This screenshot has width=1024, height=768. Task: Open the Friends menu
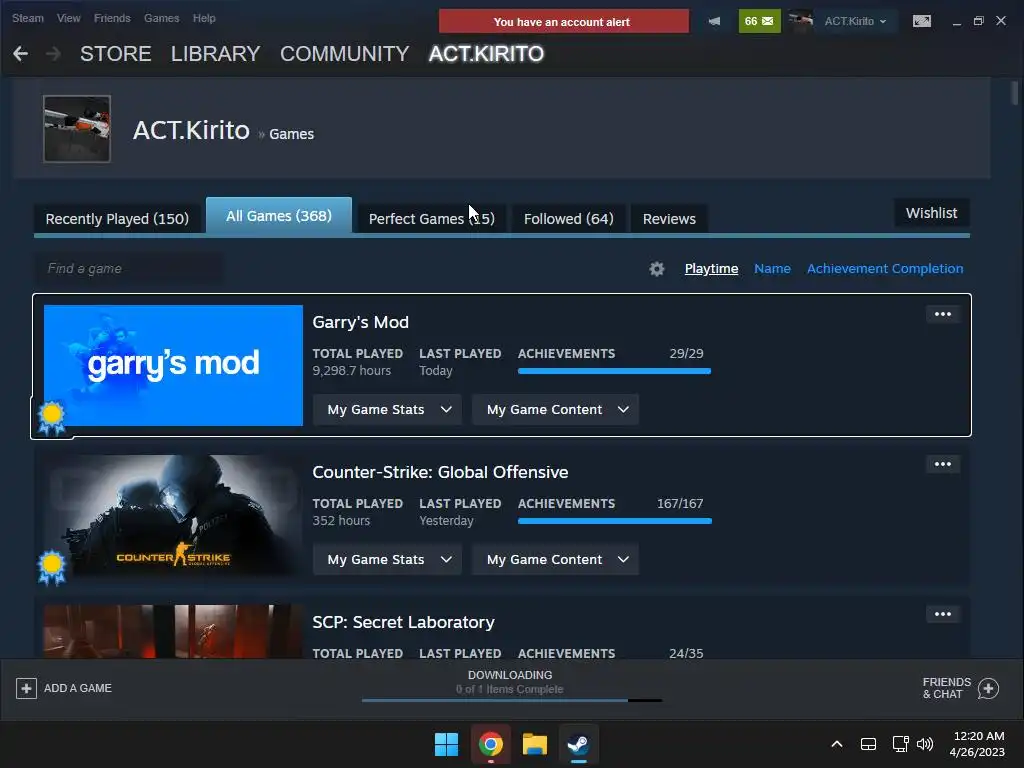112,18
